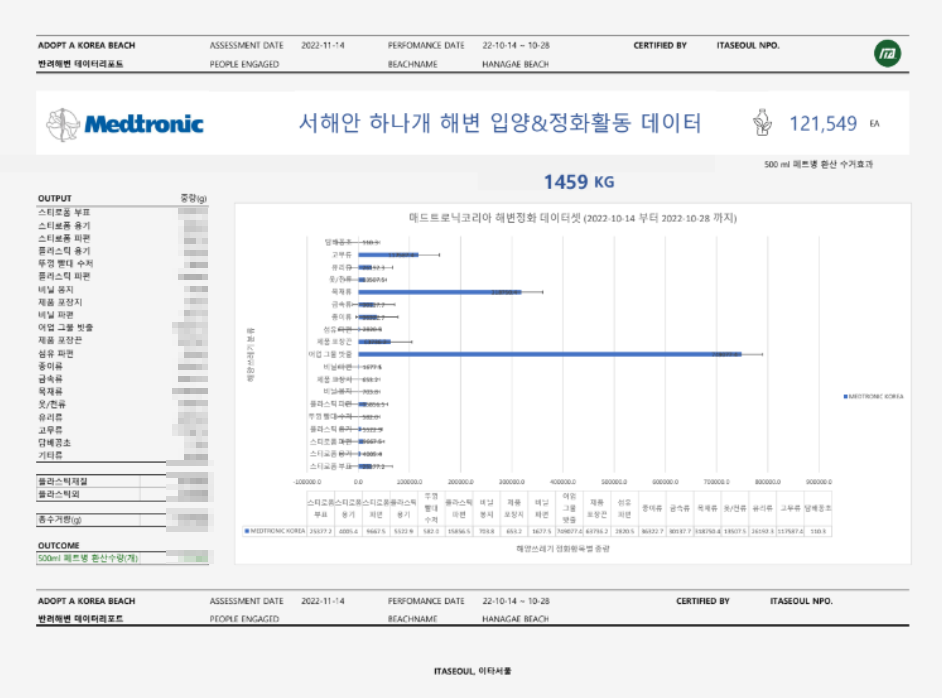Select 옷/천류 row in OUTPUT list
The image size is (942, 698).
[123, 404]
